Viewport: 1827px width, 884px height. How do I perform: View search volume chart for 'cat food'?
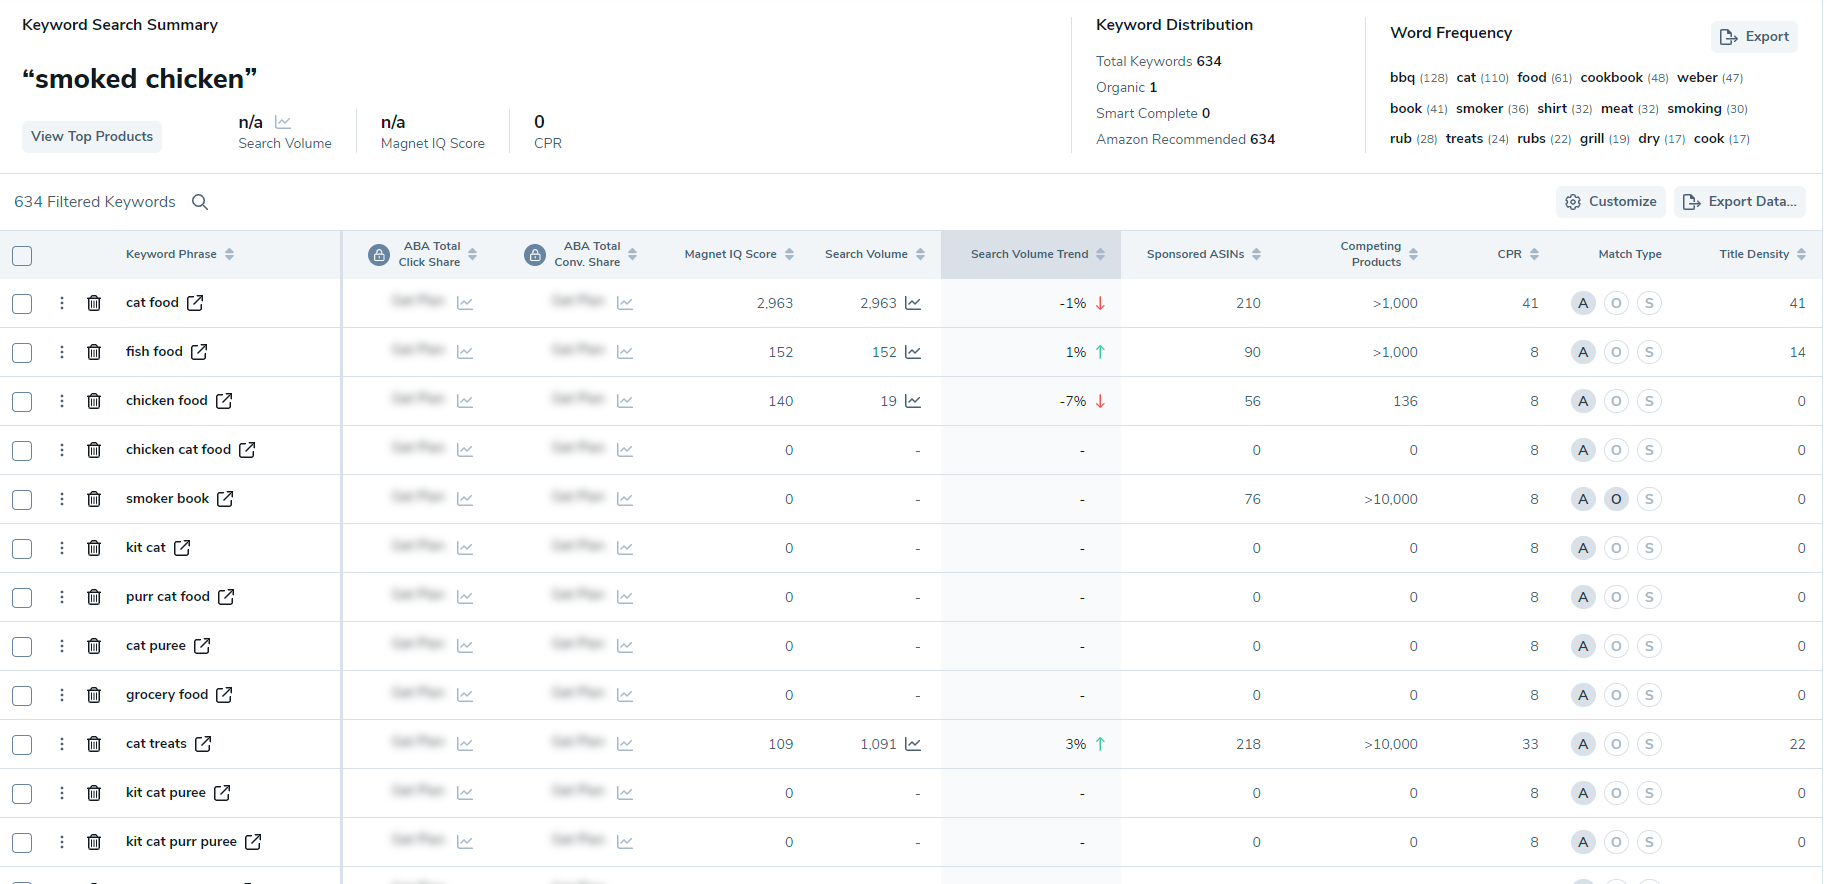(913, 303)
